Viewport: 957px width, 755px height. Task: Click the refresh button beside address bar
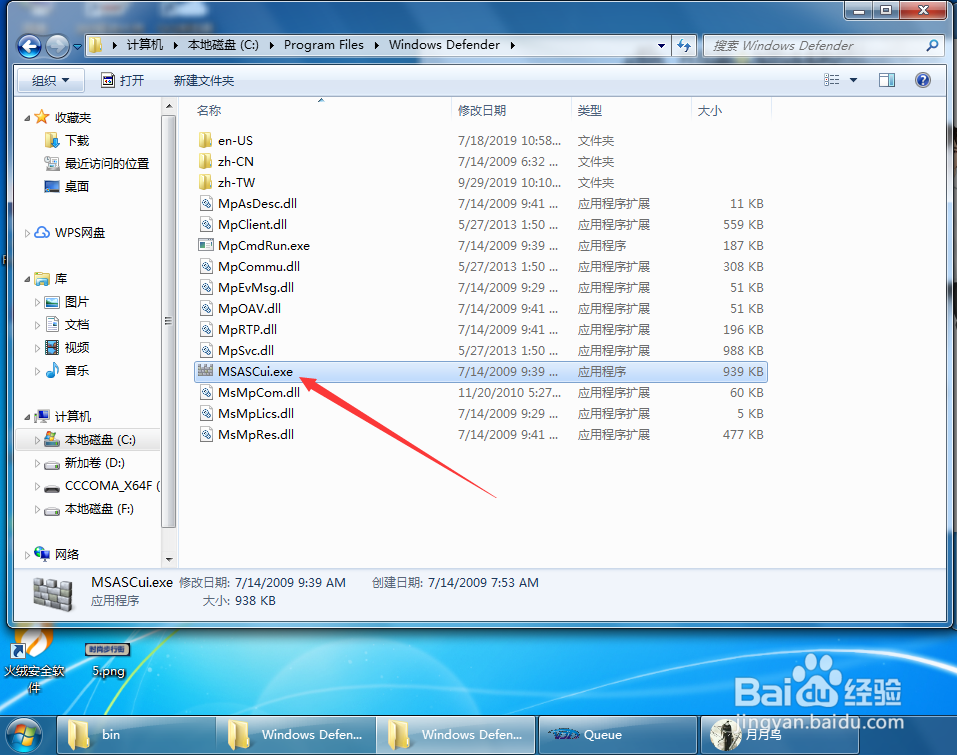pyautogui.click(x=684, y=45)
